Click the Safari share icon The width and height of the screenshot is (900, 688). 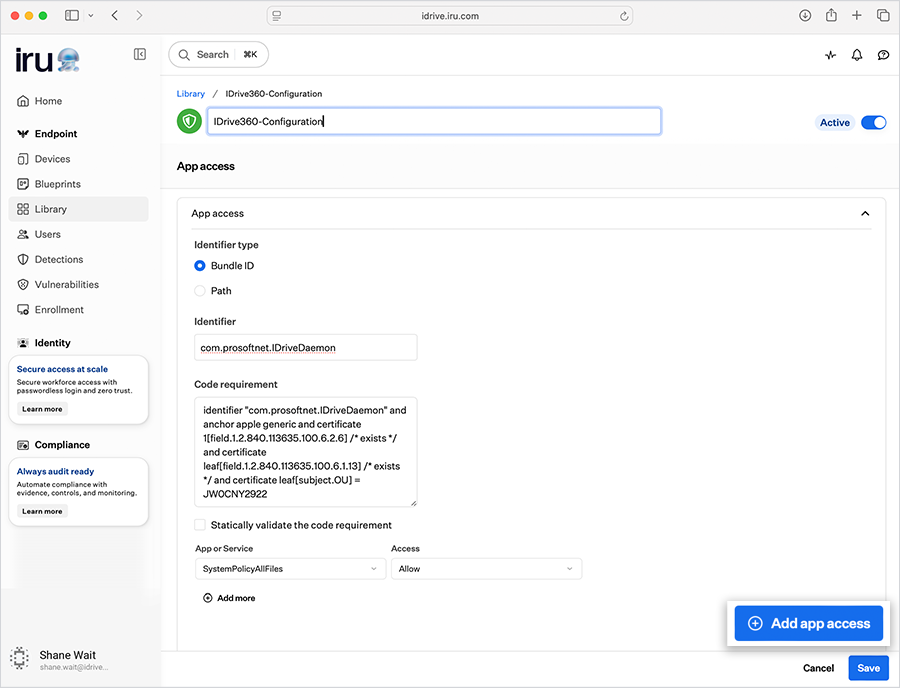coord(831,15)
